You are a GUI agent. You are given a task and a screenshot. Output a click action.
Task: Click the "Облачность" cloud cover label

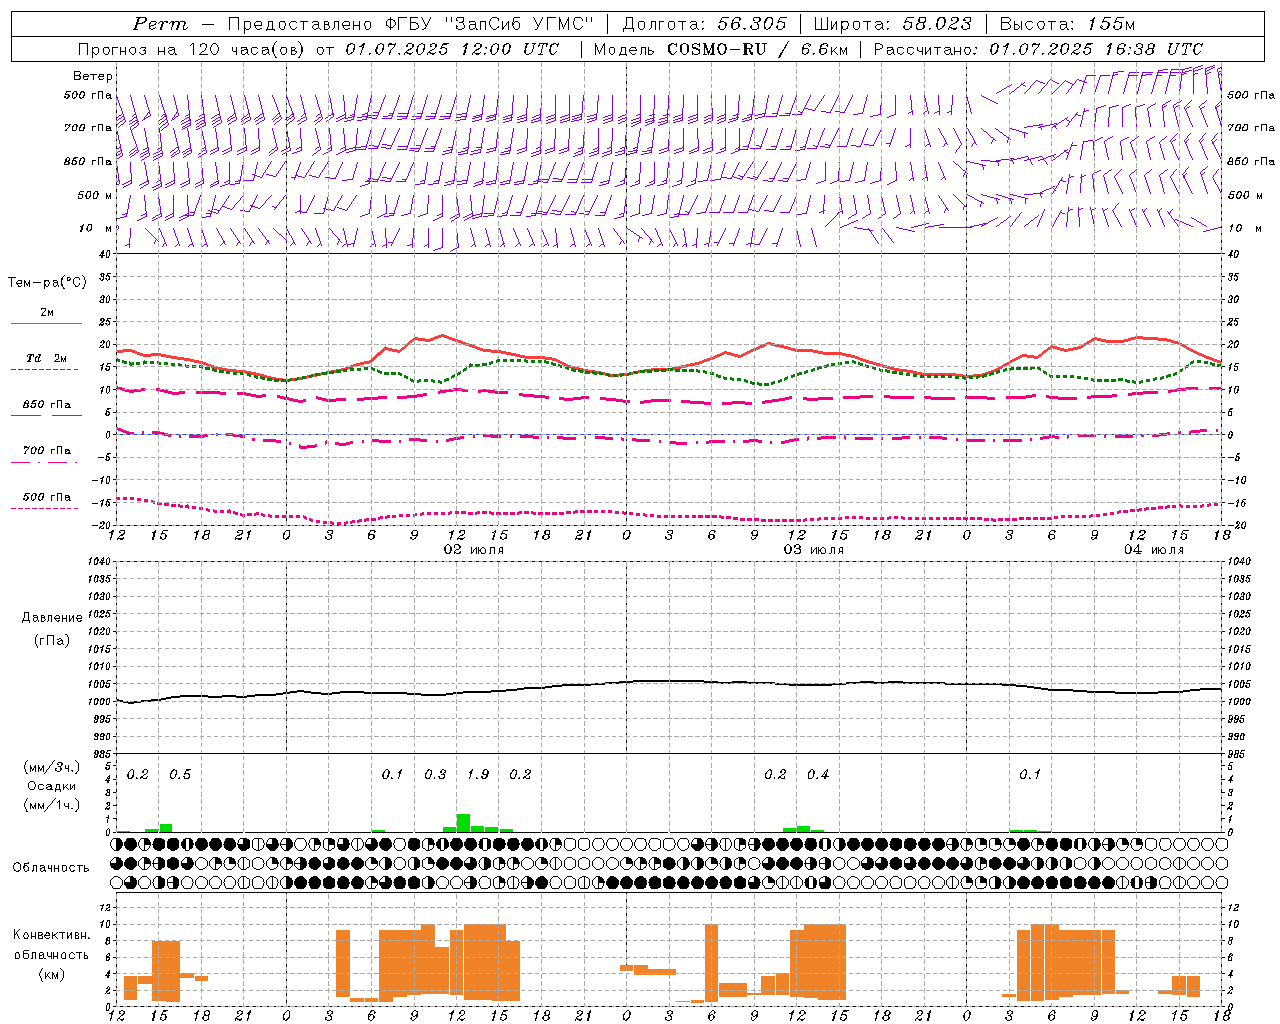(x=51, y=868)
